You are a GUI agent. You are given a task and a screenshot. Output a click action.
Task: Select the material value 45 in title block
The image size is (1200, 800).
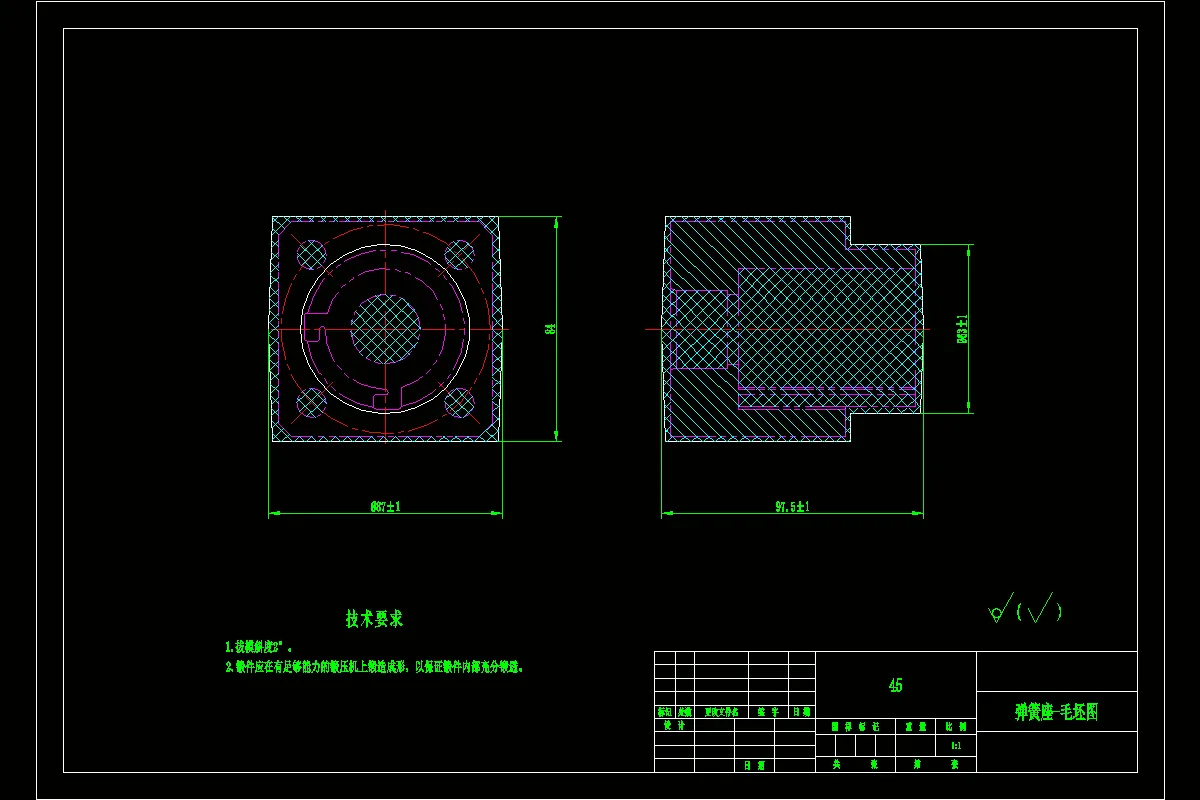tap(895, 685)
